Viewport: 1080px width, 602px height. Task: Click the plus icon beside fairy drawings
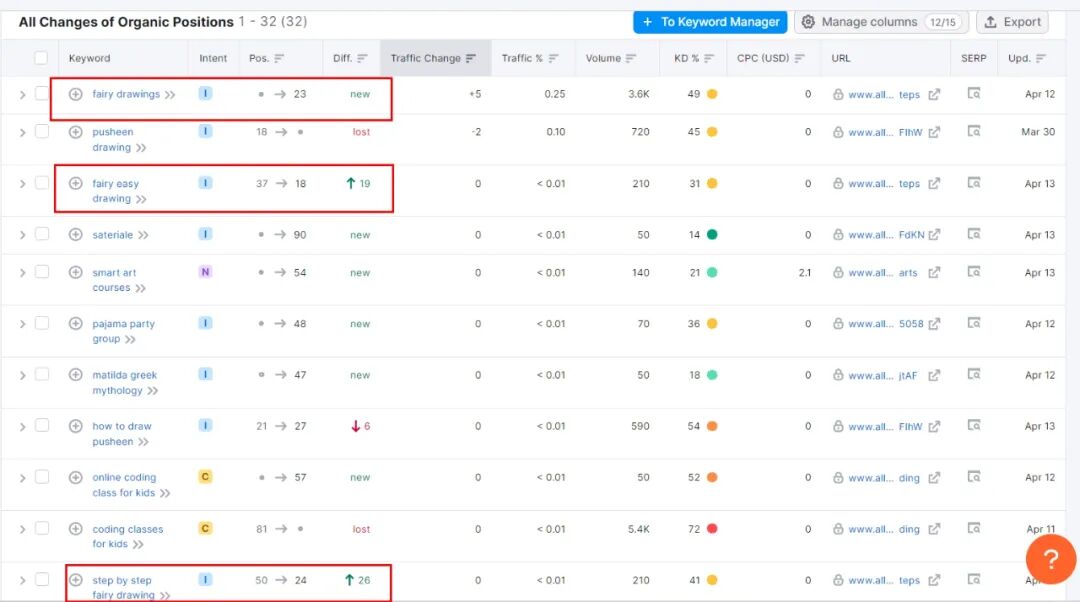click(x=75, y=94)
